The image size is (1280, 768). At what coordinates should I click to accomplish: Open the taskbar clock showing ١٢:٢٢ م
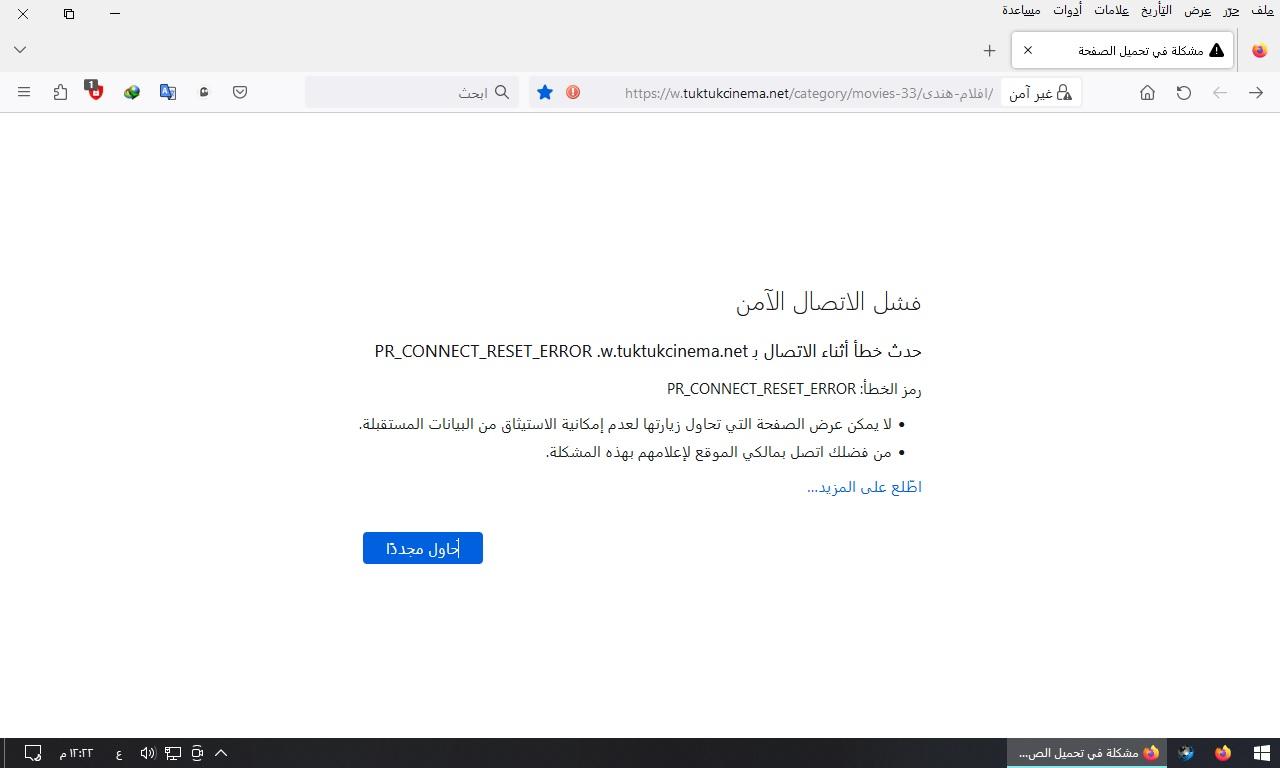click(x=76, y=753)
